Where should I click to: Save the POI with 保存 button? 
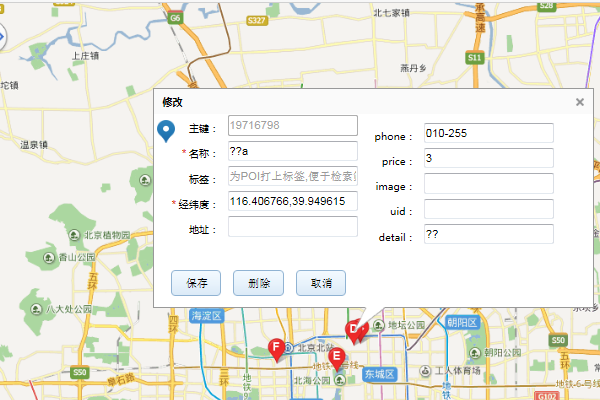coord(196,283)
